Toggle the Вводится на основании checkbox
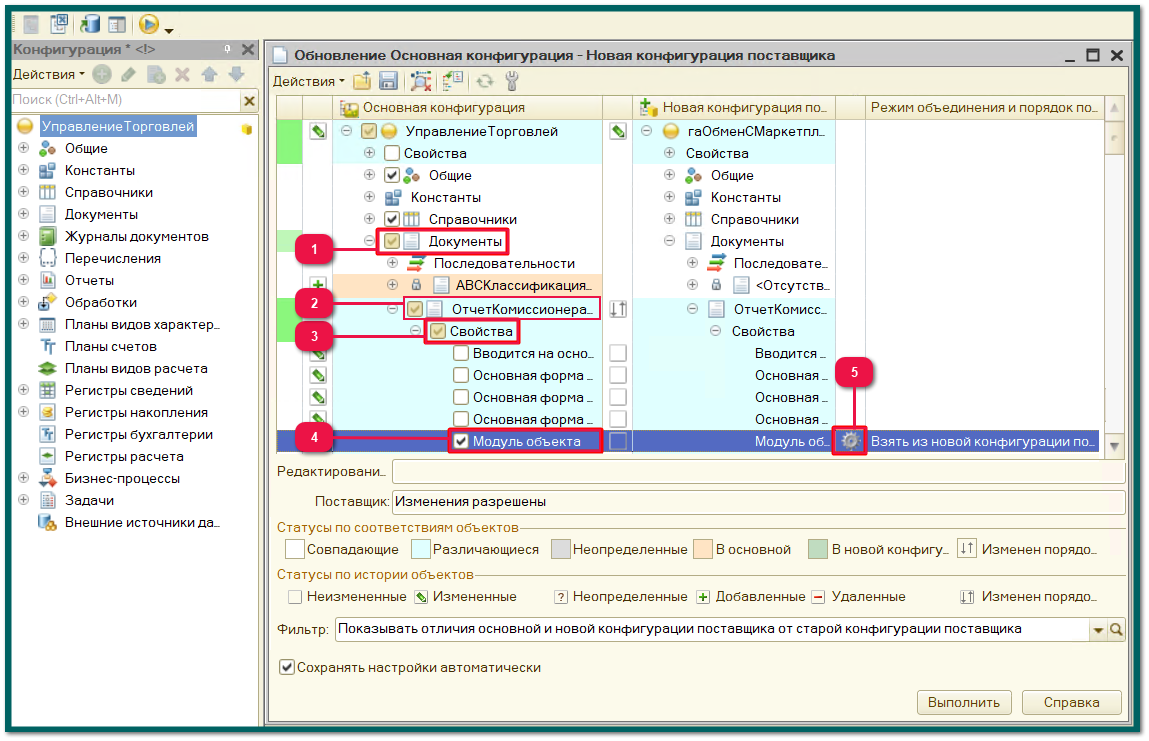This screenshot has width=1149, height=741. [x=461, y=353]
